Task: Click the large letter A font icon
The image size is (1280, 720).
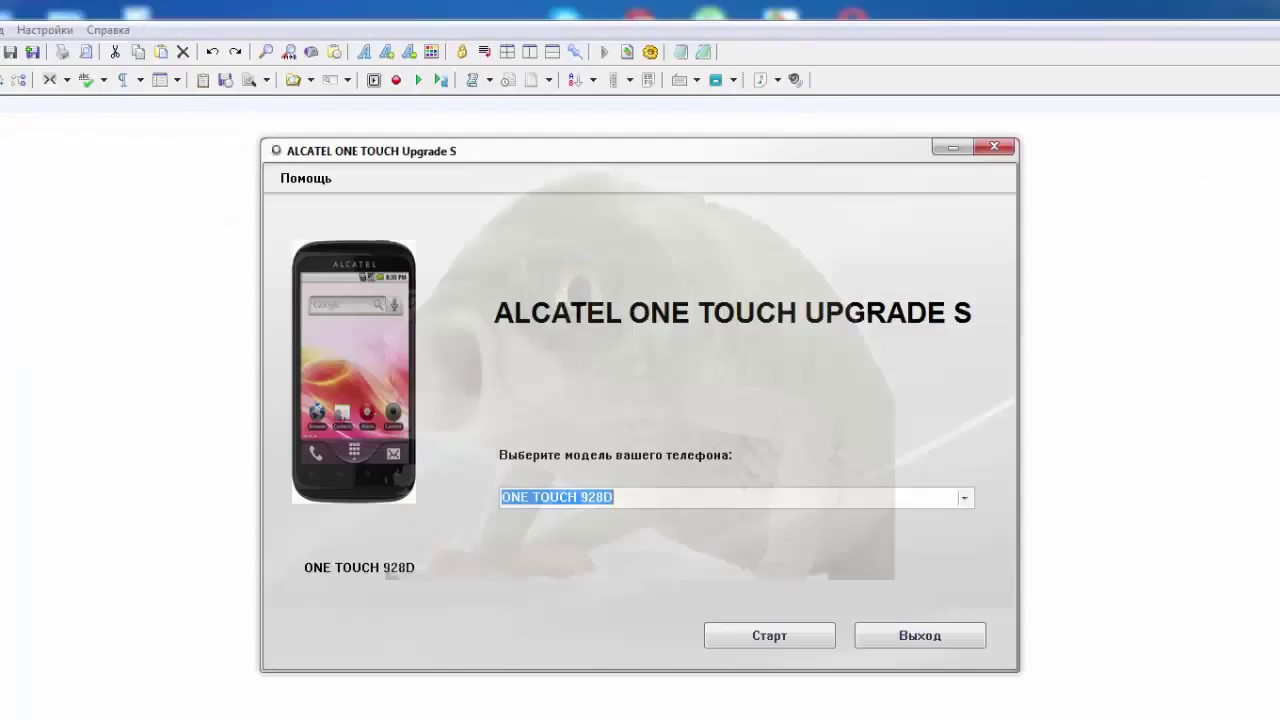Action: [x=364, y=52]
